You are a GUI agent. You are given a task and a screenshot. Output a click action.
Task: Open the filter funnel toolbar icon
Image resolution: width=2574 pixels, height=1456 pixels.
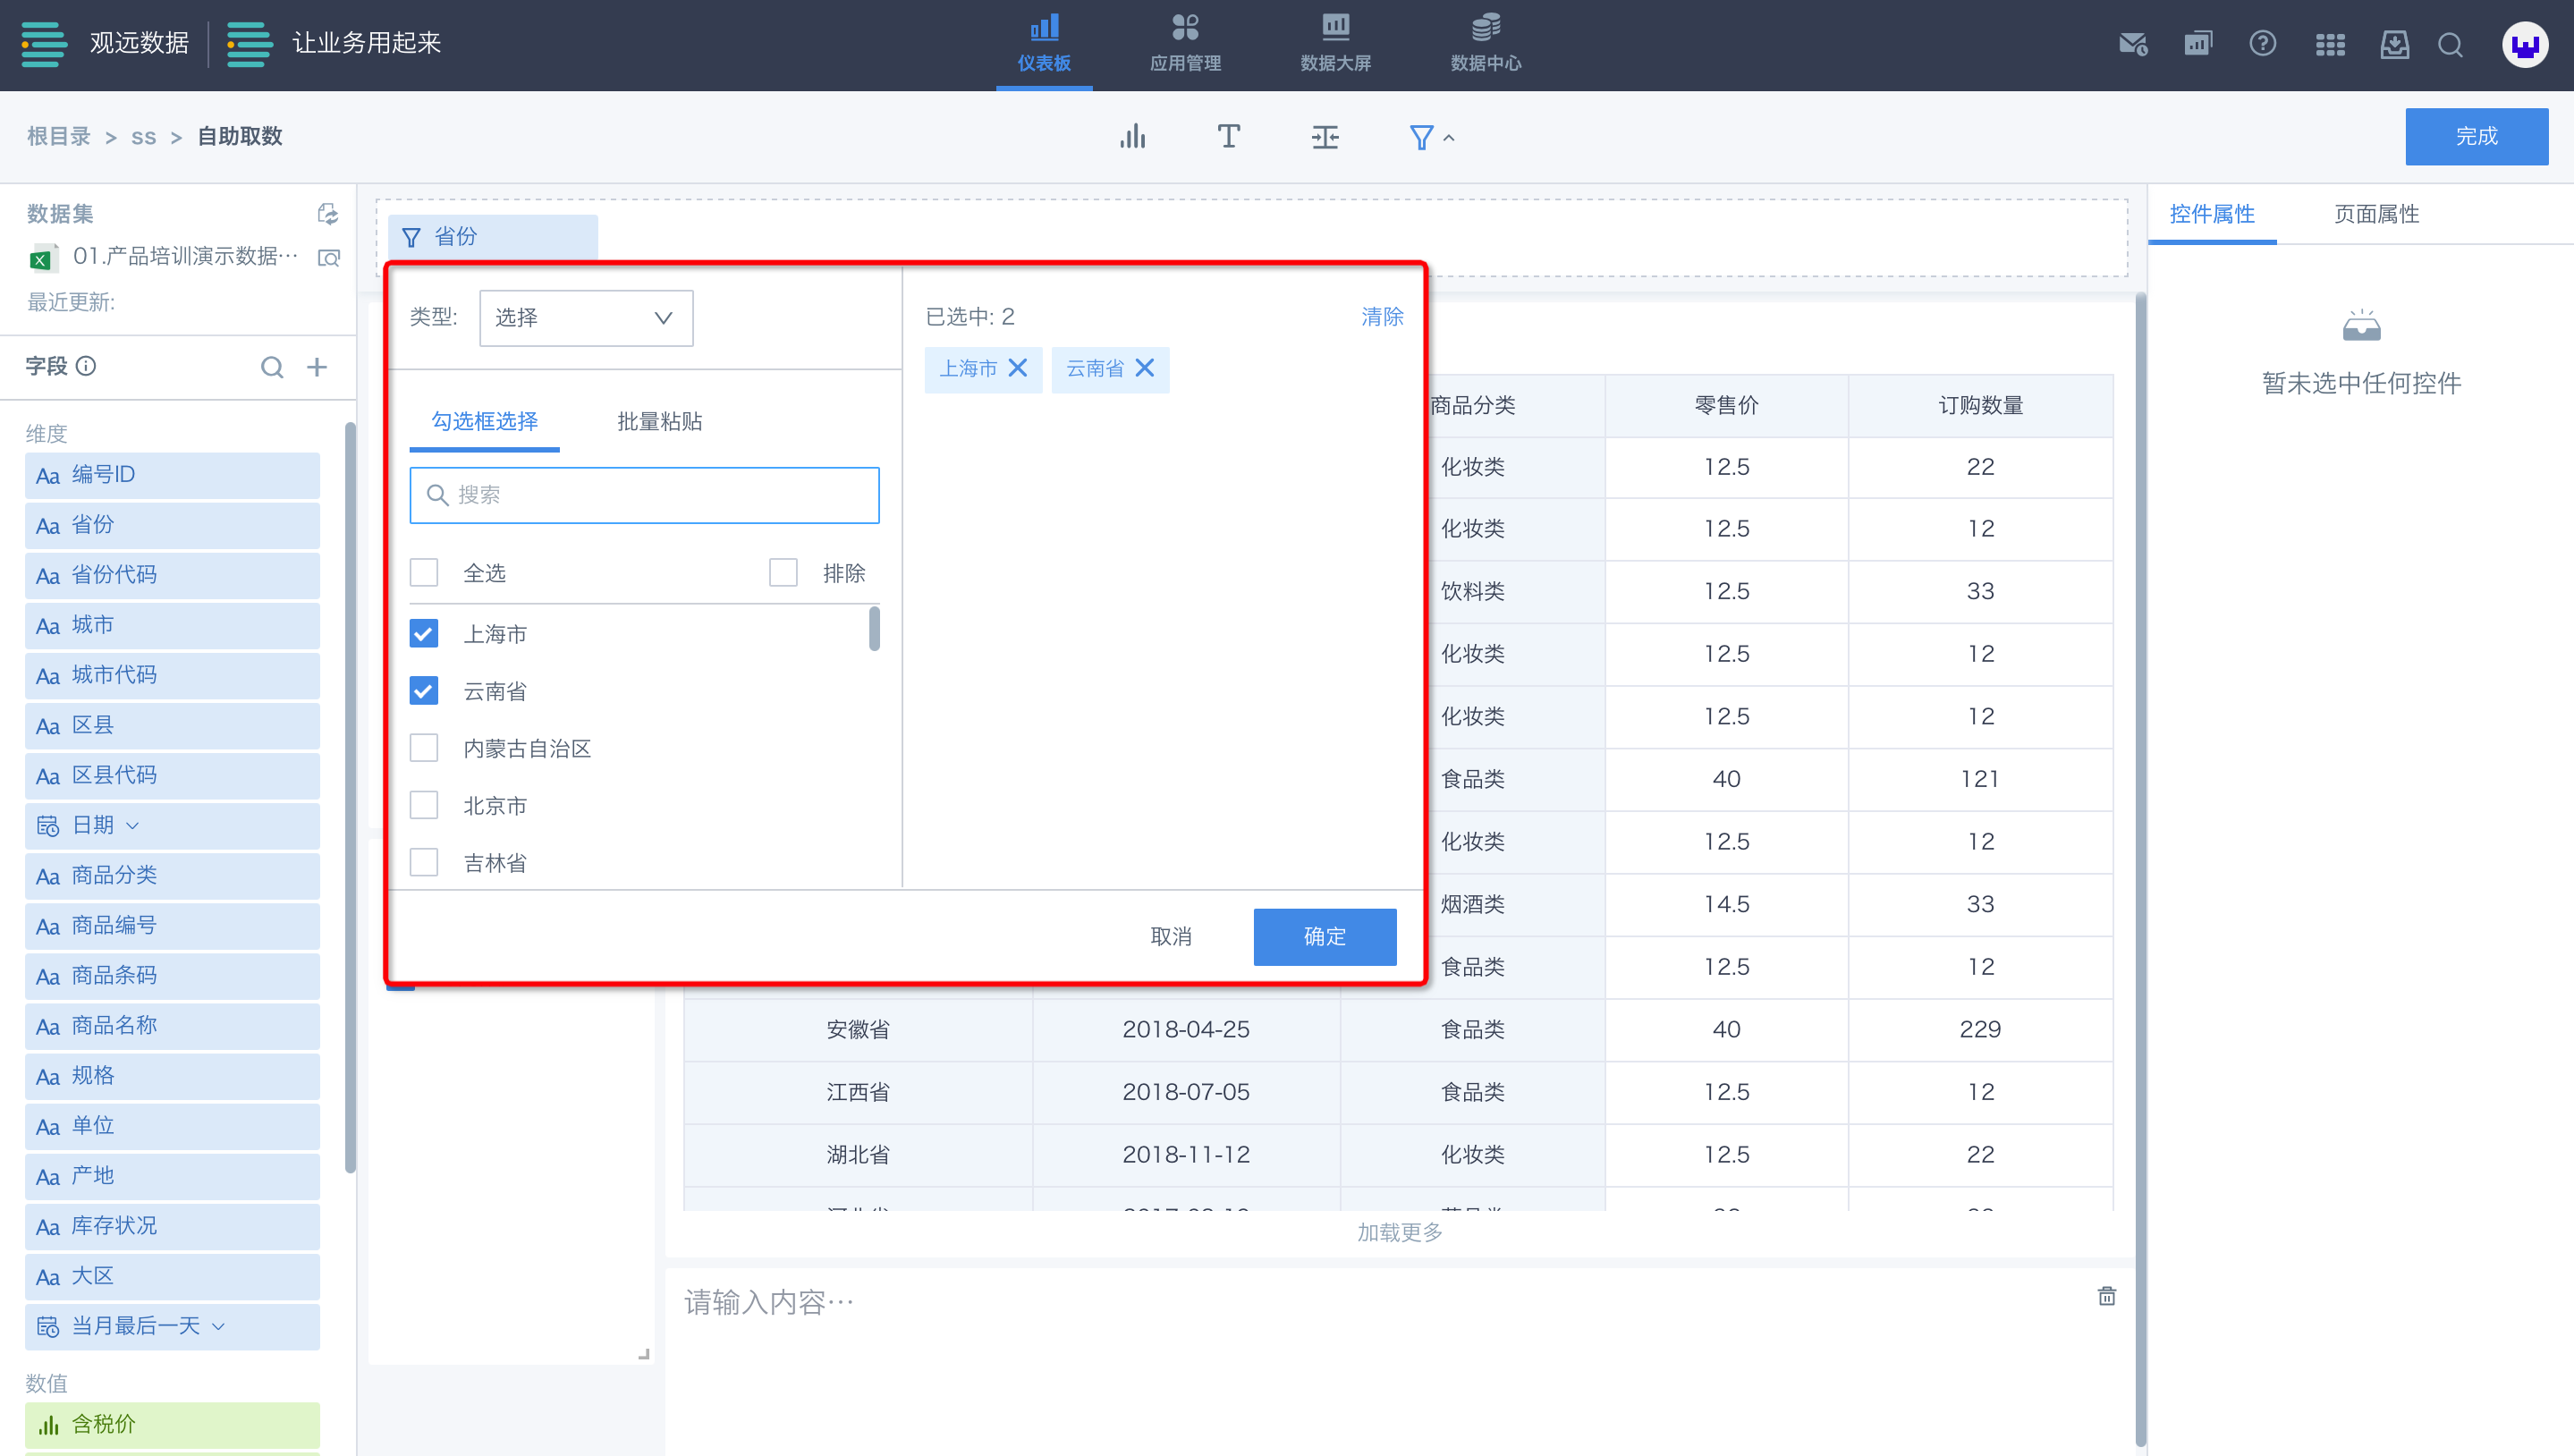tap(1421, 137)
